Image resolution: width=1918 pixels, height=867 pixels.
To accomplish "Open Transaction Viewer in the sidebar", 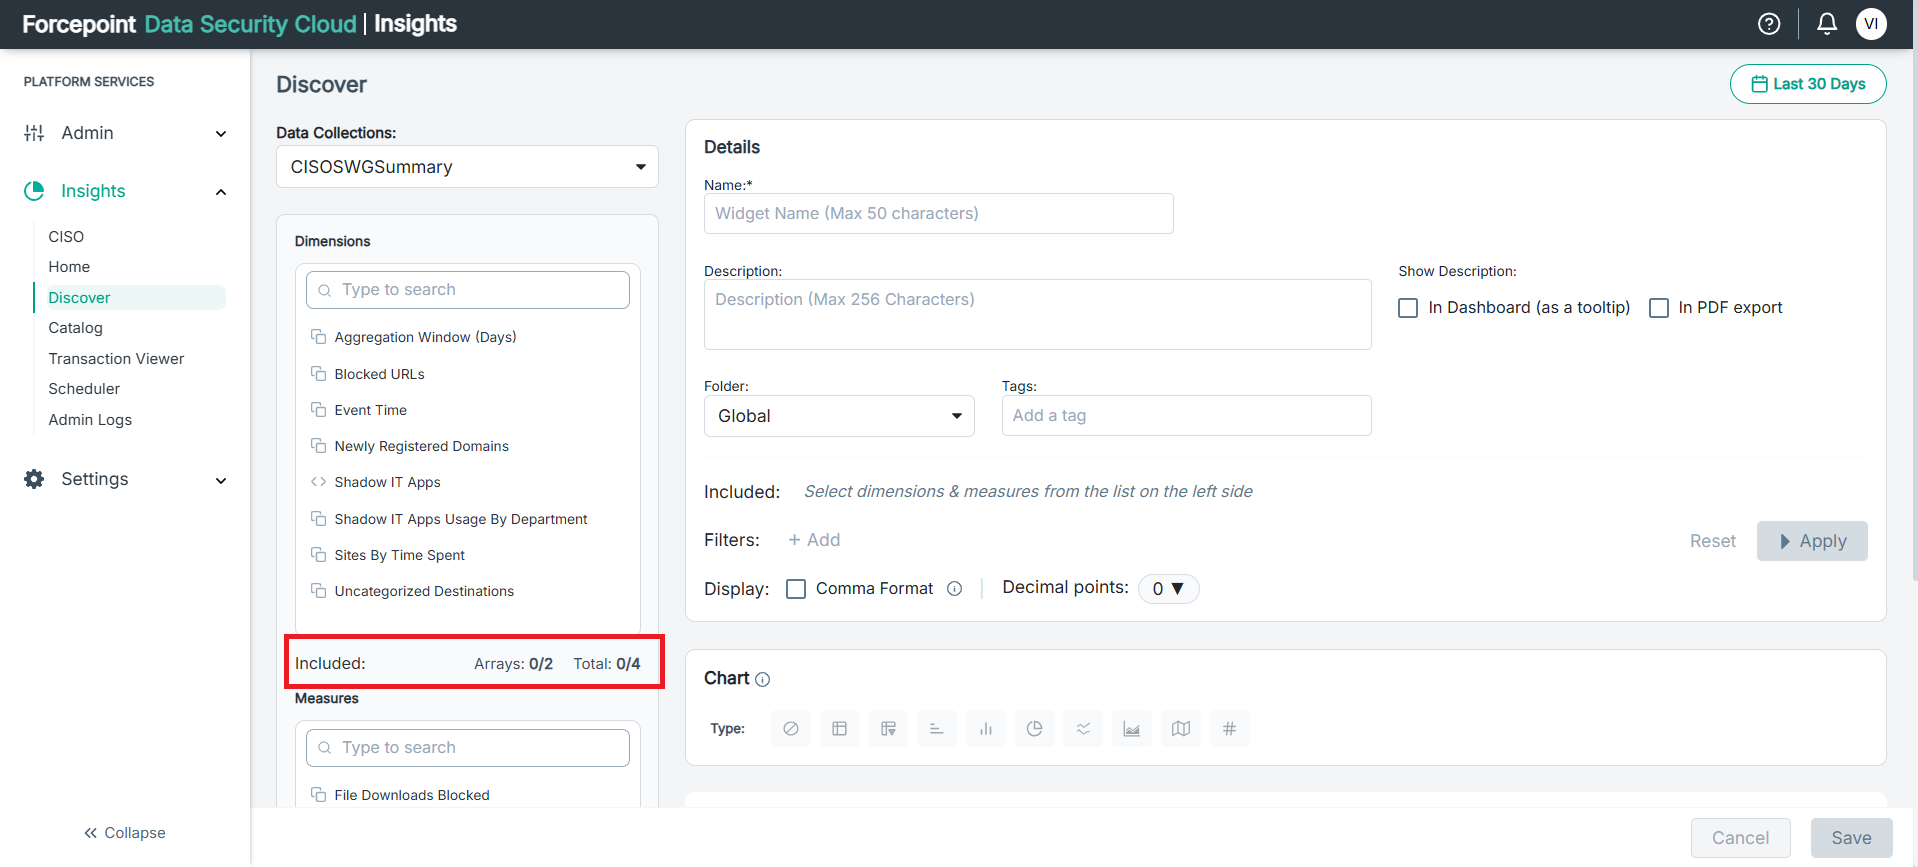I will [x=116, y=359].
